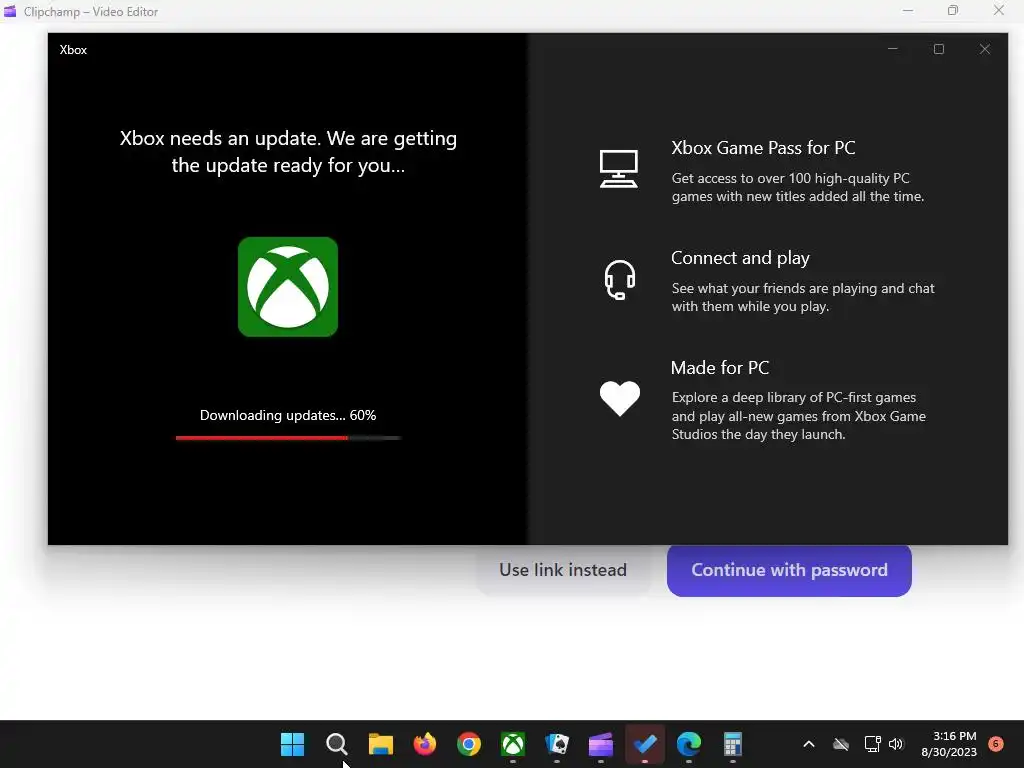Minimize the Clipchamp window
1024x768 pixels.
click(908, 10)
